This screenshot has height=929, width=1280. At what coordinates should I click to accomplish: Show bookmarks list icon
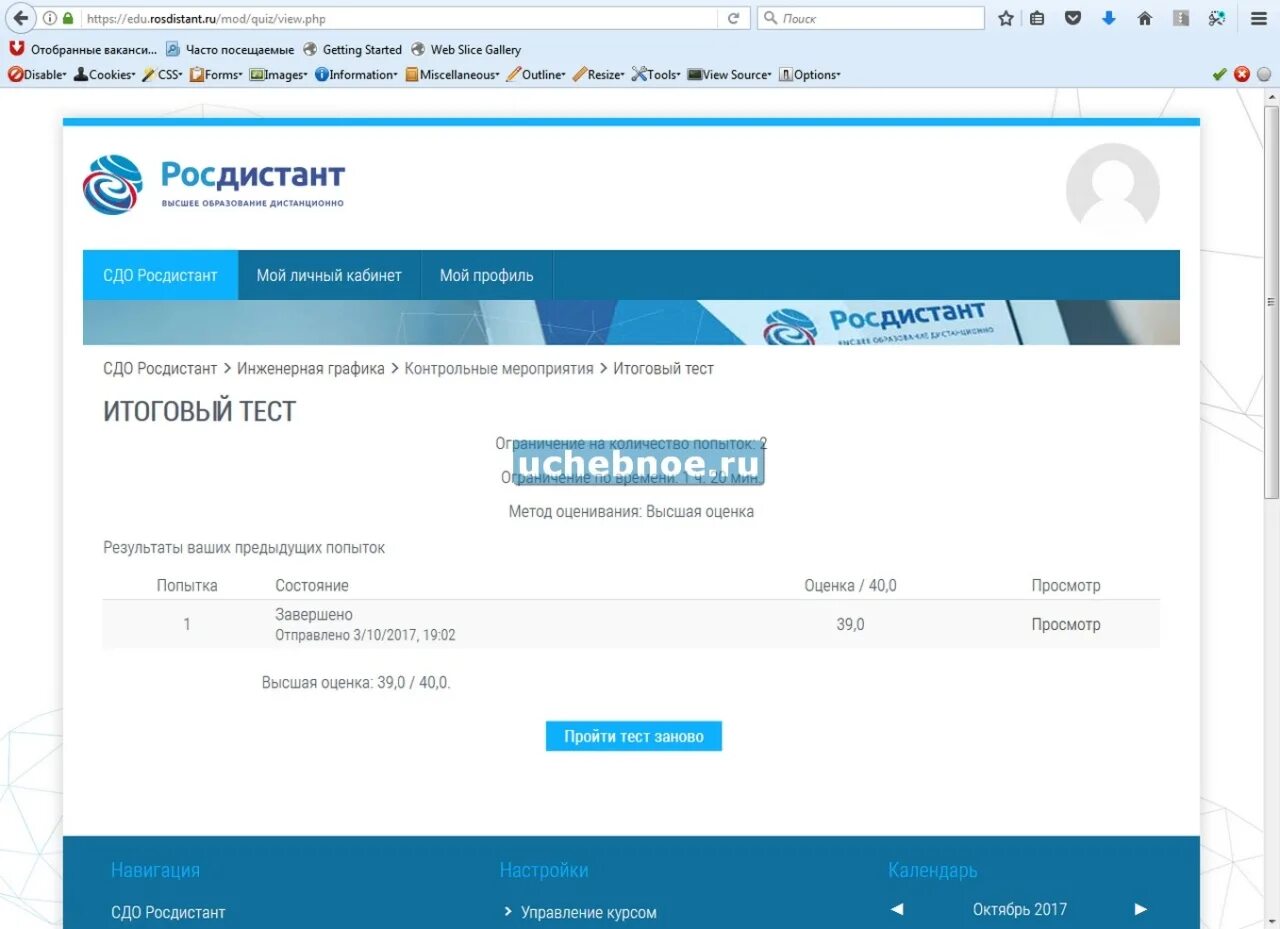coord(1038,18)
